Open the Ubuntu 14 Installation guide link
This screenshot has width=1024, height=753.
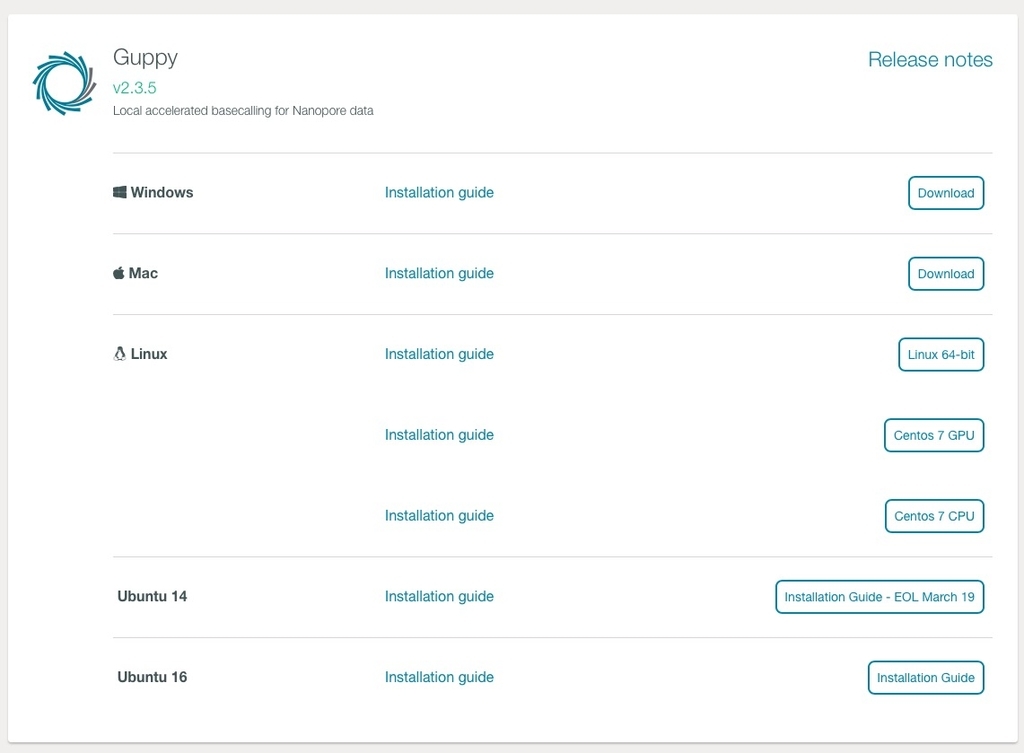439,596
